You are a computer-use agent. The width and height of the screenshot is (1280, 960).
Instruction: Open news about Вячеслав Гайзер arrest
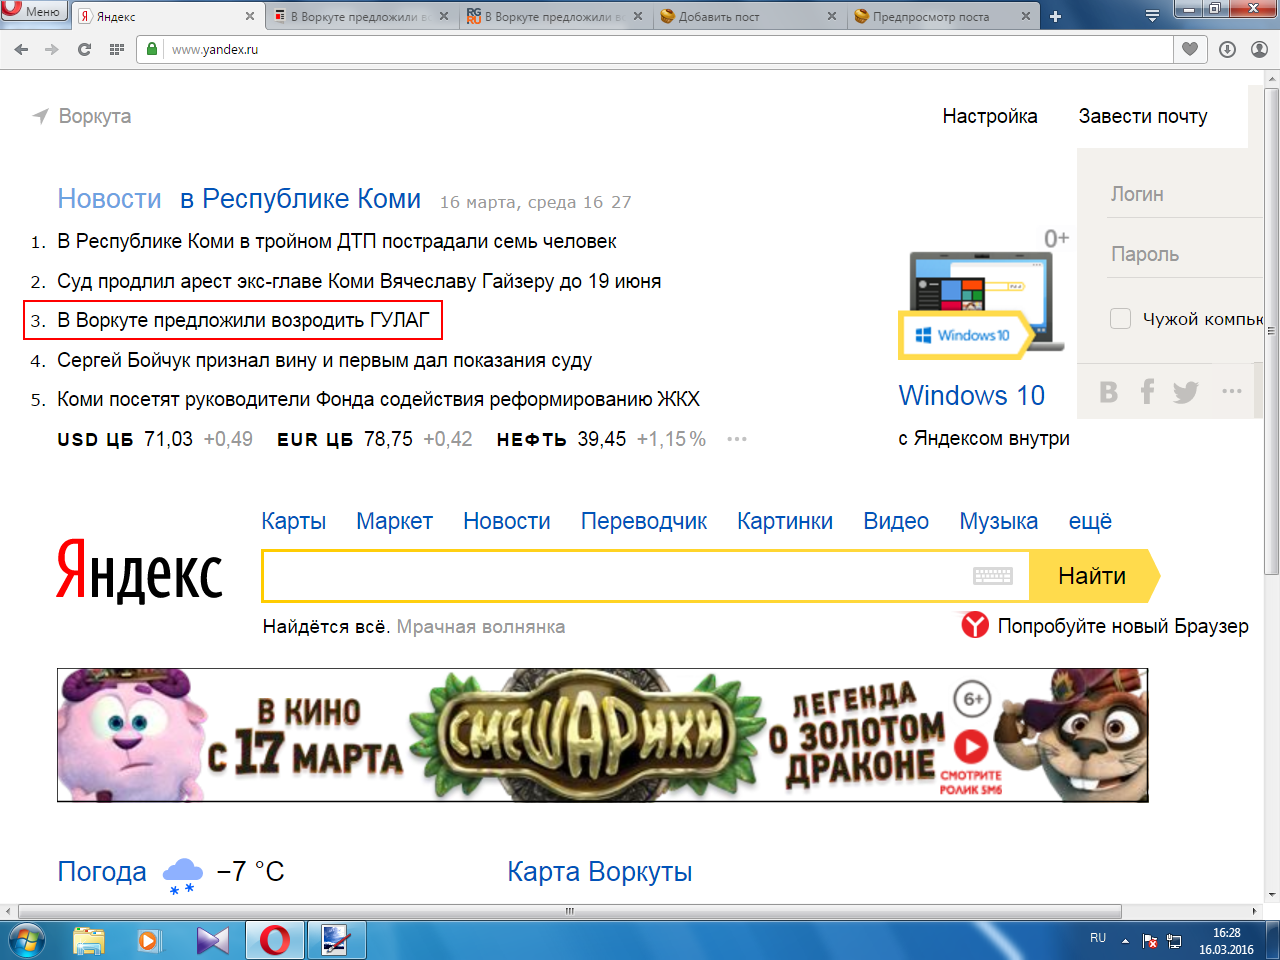pyautogui.click(x=359, y=281)
